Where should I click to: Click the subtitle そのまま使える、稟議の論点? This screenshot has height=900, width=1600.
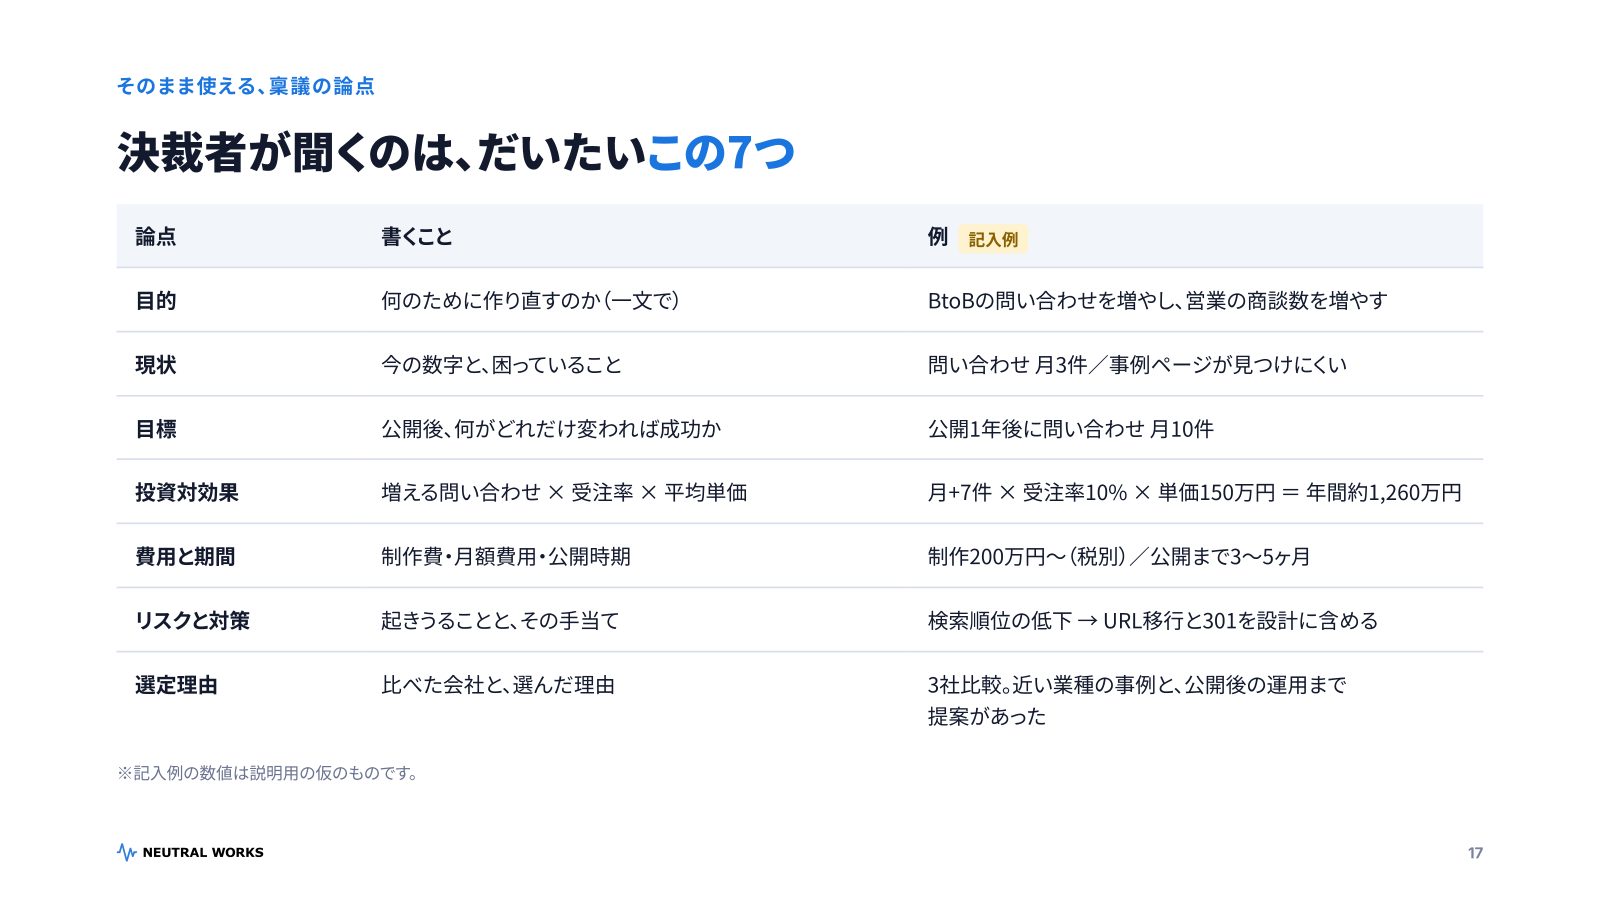tap(246, 86)
